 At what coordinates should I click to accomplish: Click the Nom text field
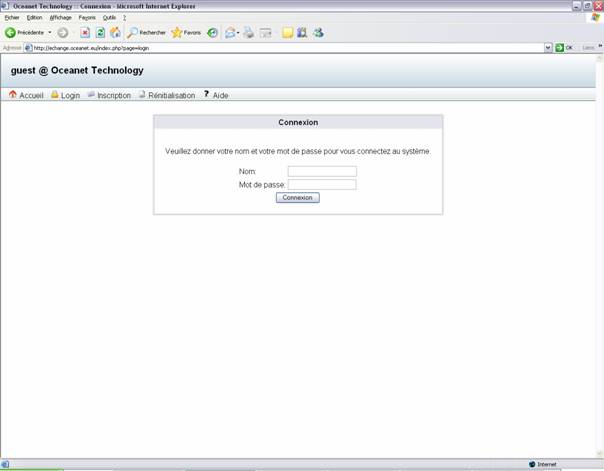(322, 171)
